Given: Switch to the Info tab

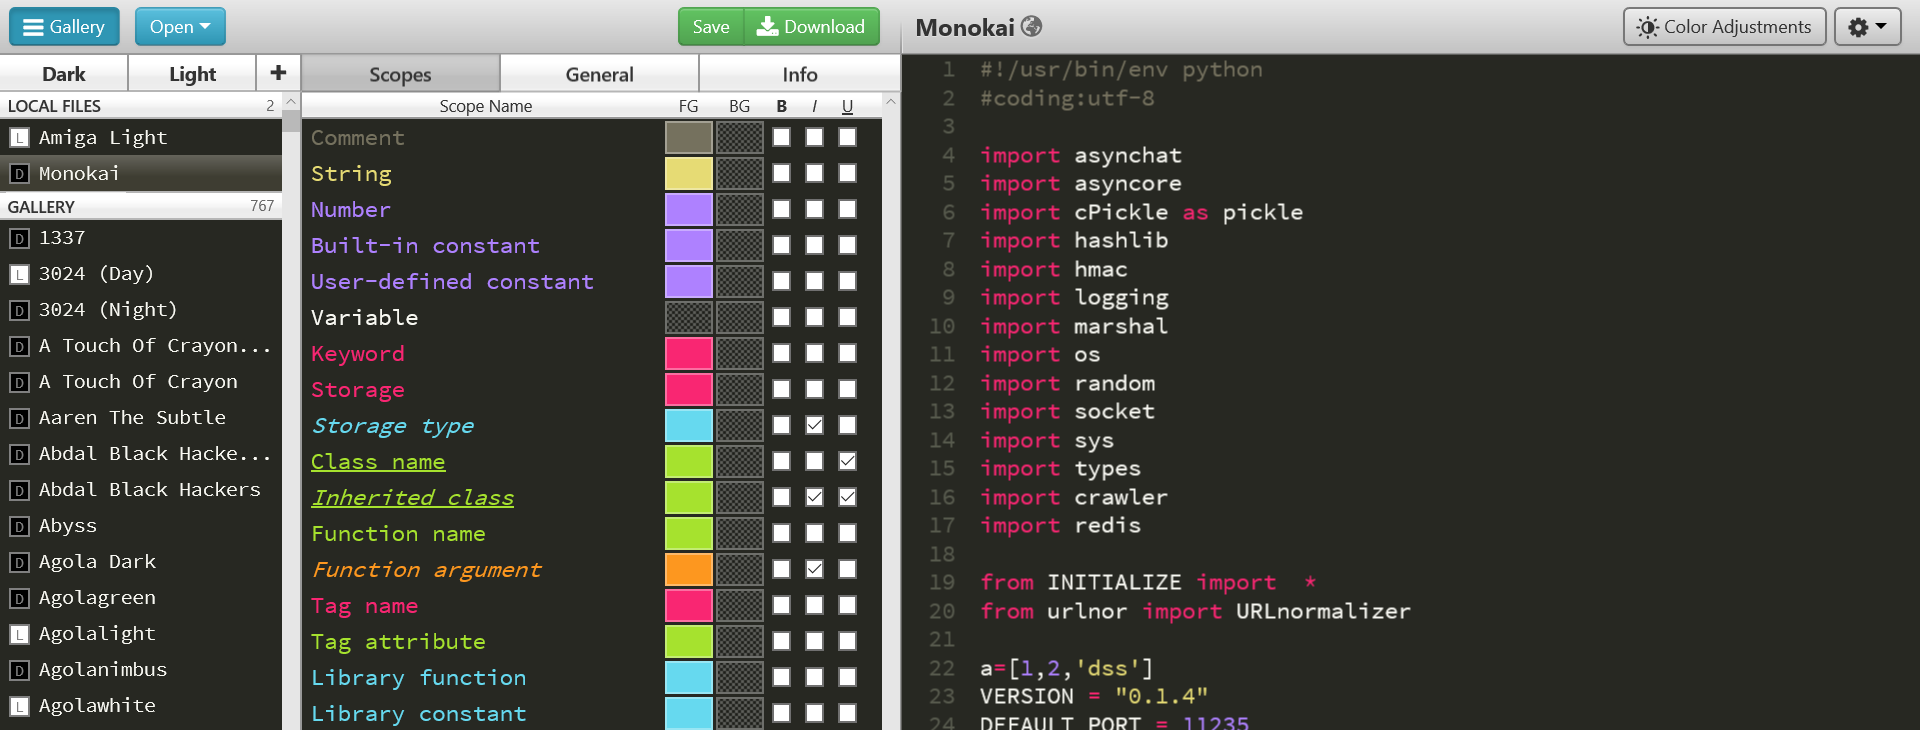Looking at the screenshot, I should click(799, 74).
